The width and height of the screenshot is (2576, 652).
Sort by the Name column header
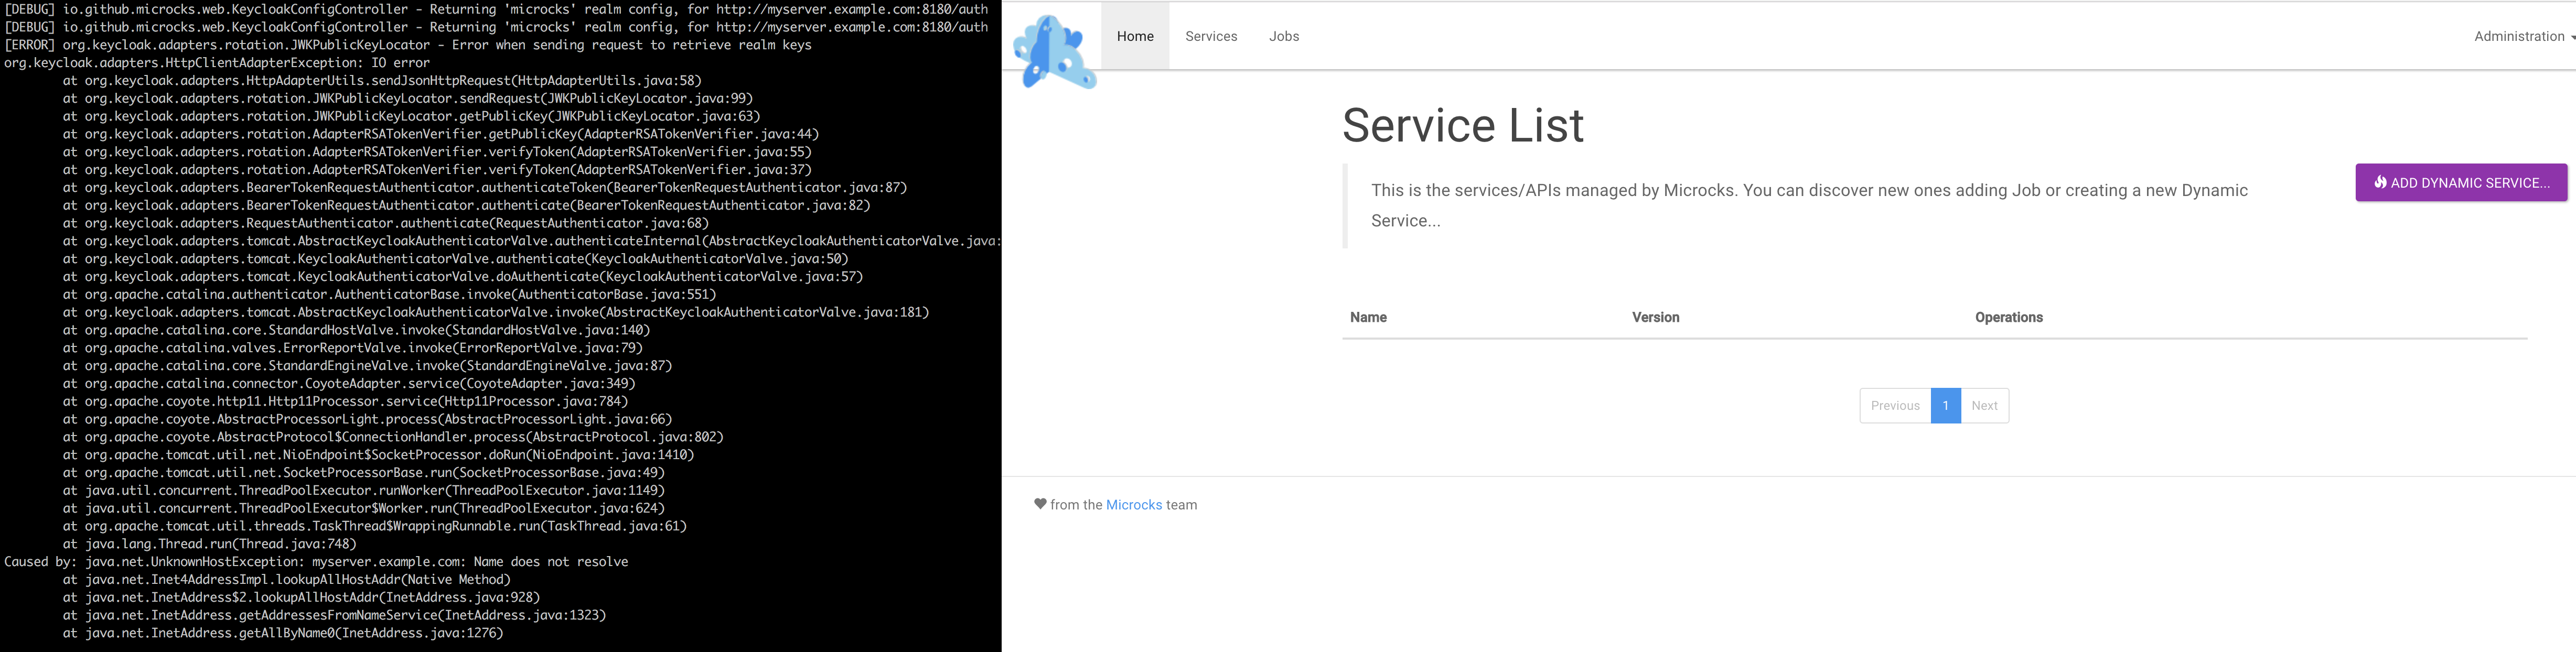tap(1368, 317)
